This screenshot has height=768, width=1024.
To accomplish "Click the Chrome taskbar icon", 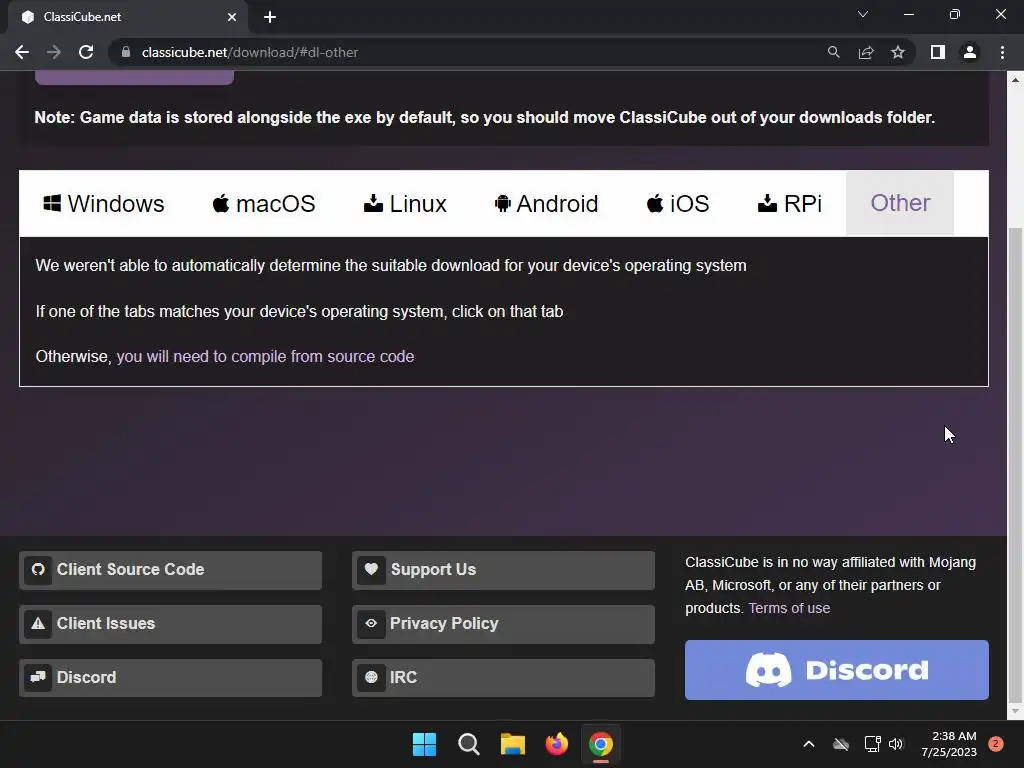I will 601,744.
